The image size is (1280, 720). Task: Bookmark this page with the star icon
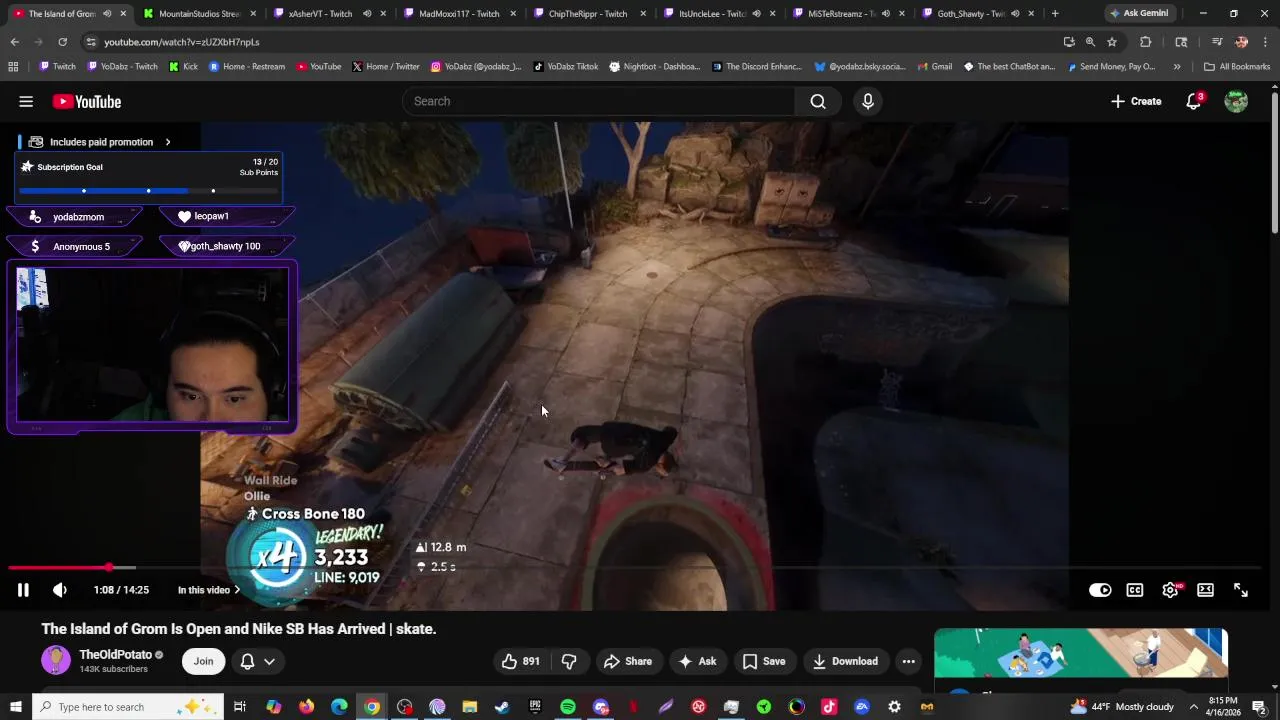pos(1111,42)
